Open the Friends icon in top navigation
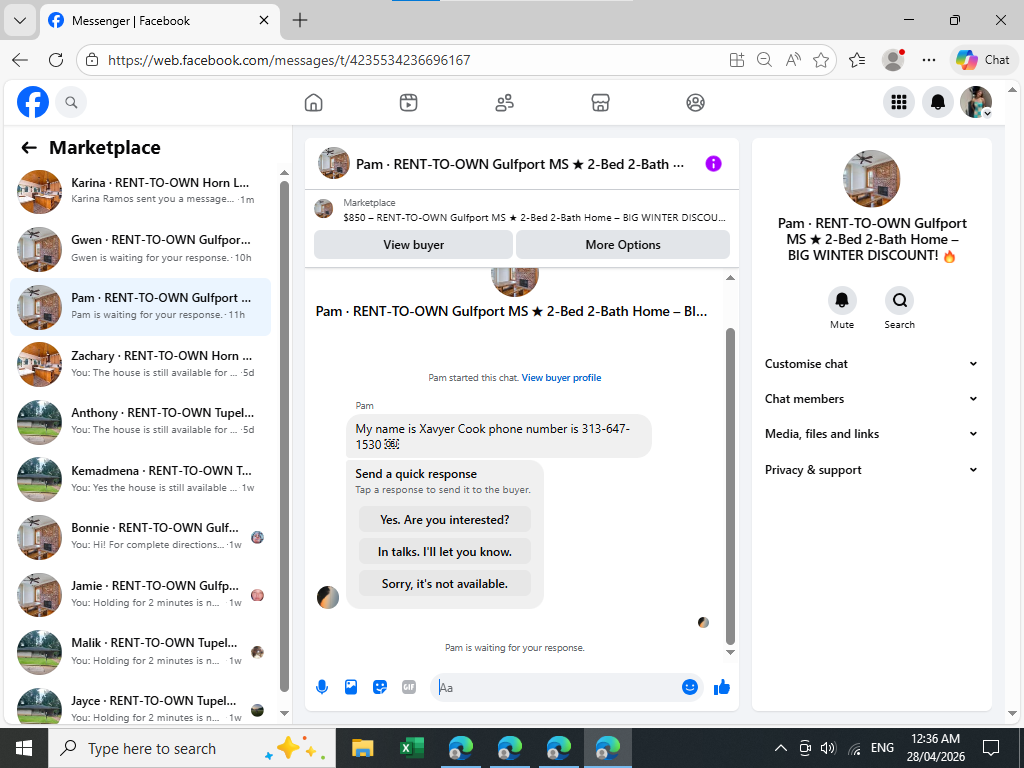 [x=504, y=103]
